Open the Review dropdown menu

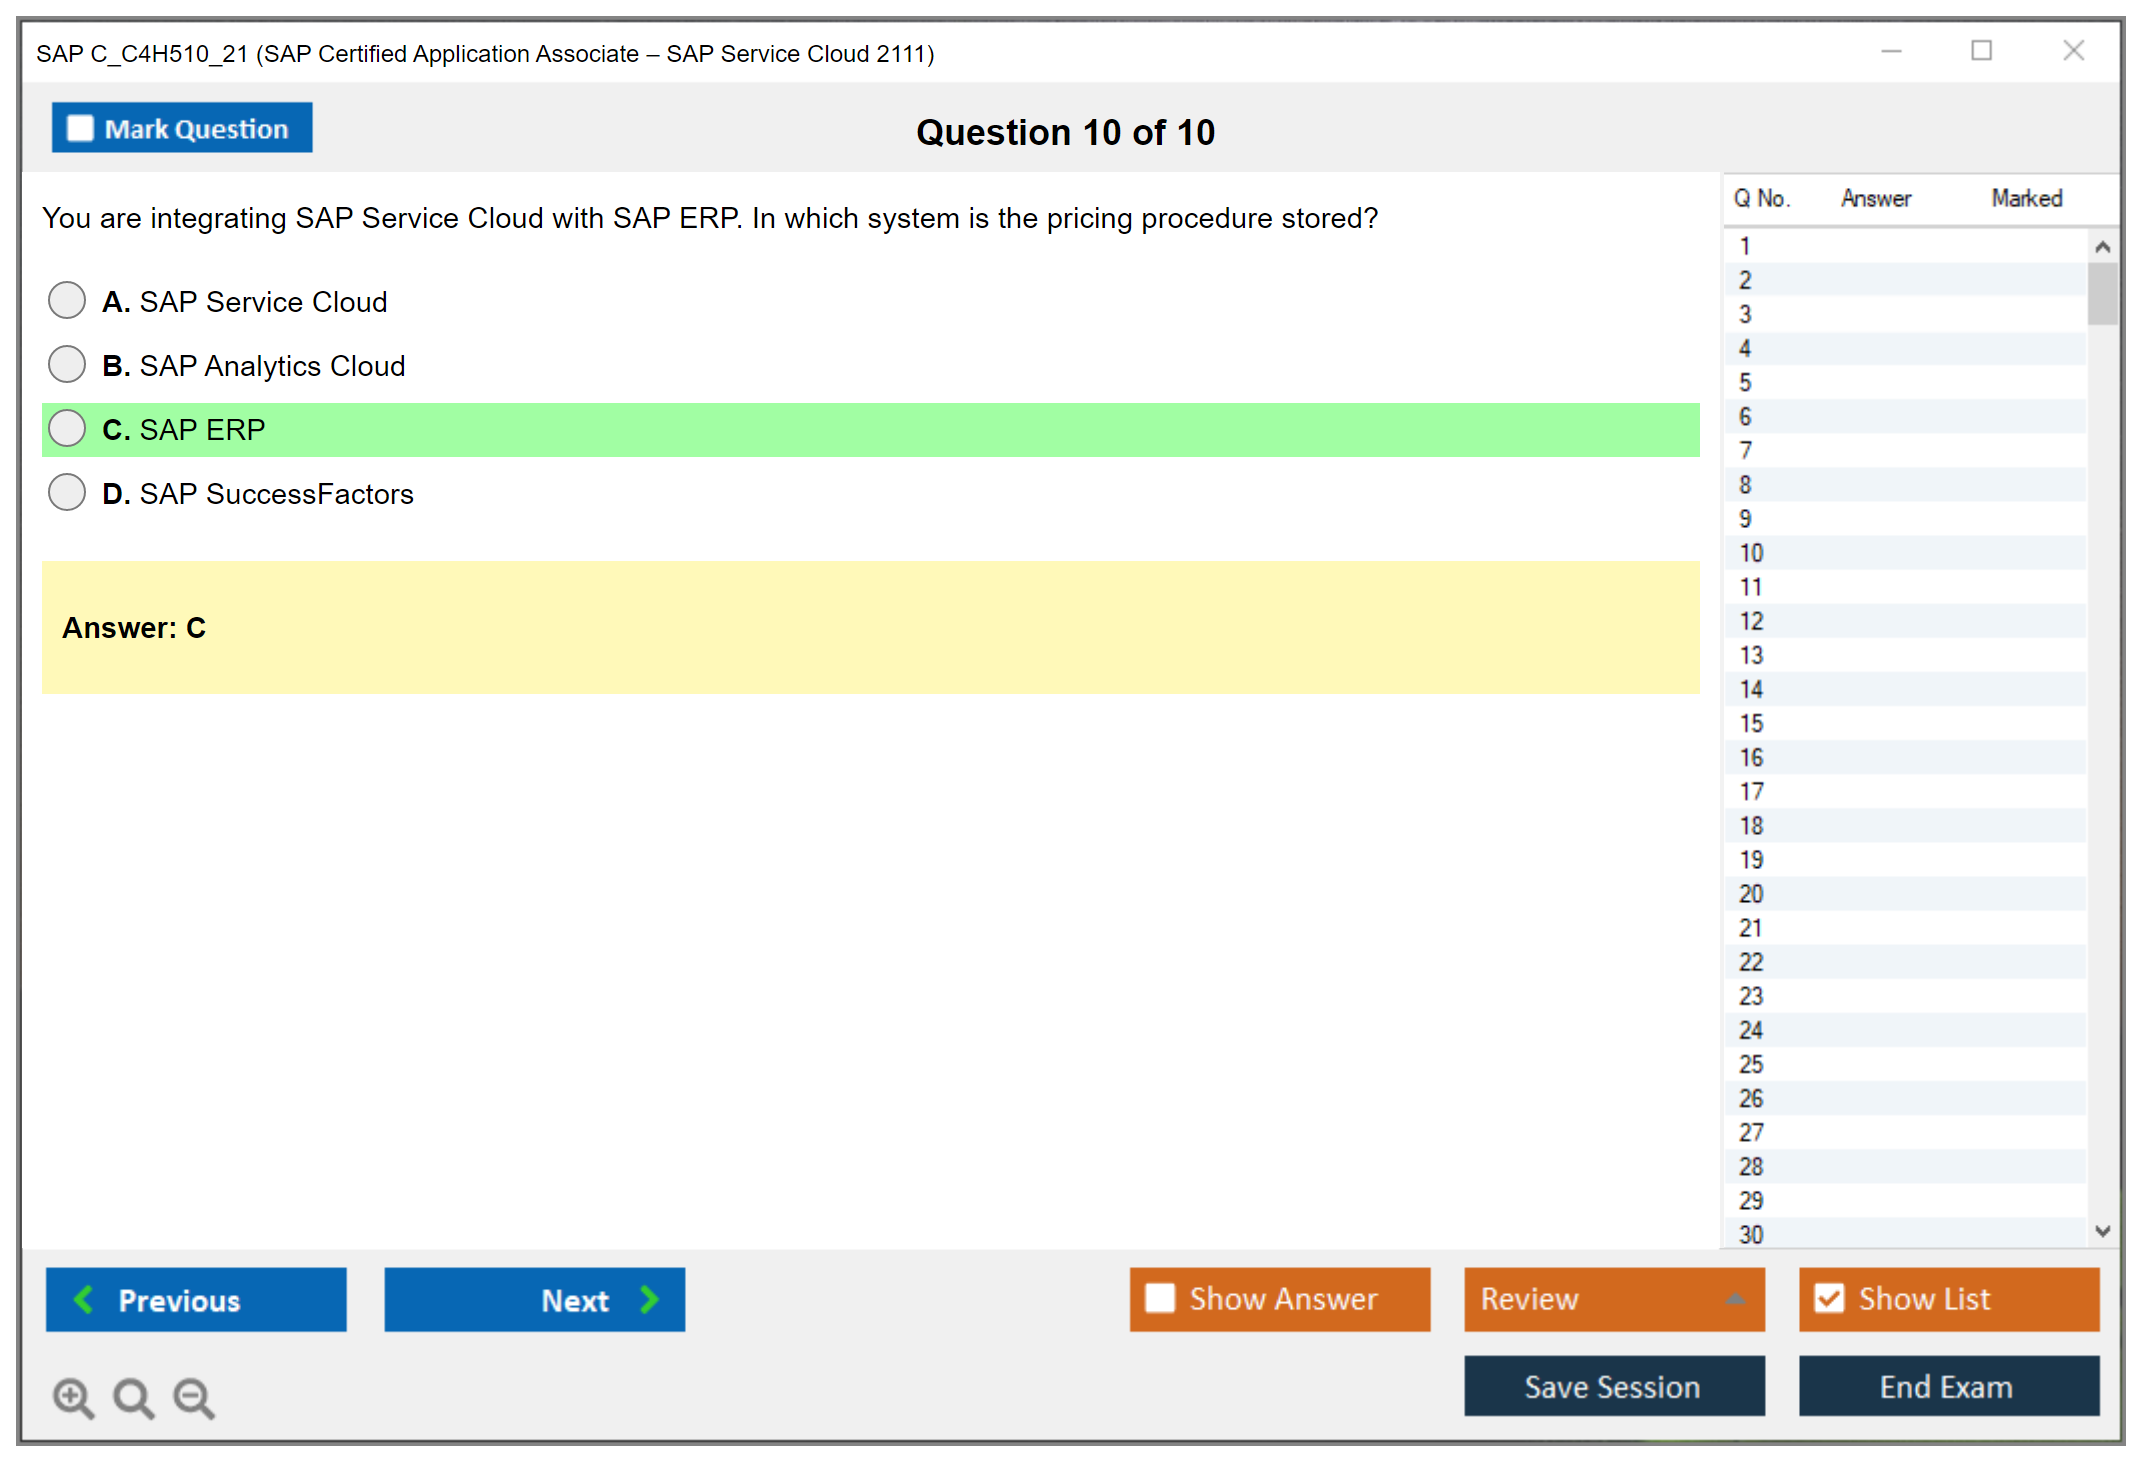[x=1735, y=1299]
